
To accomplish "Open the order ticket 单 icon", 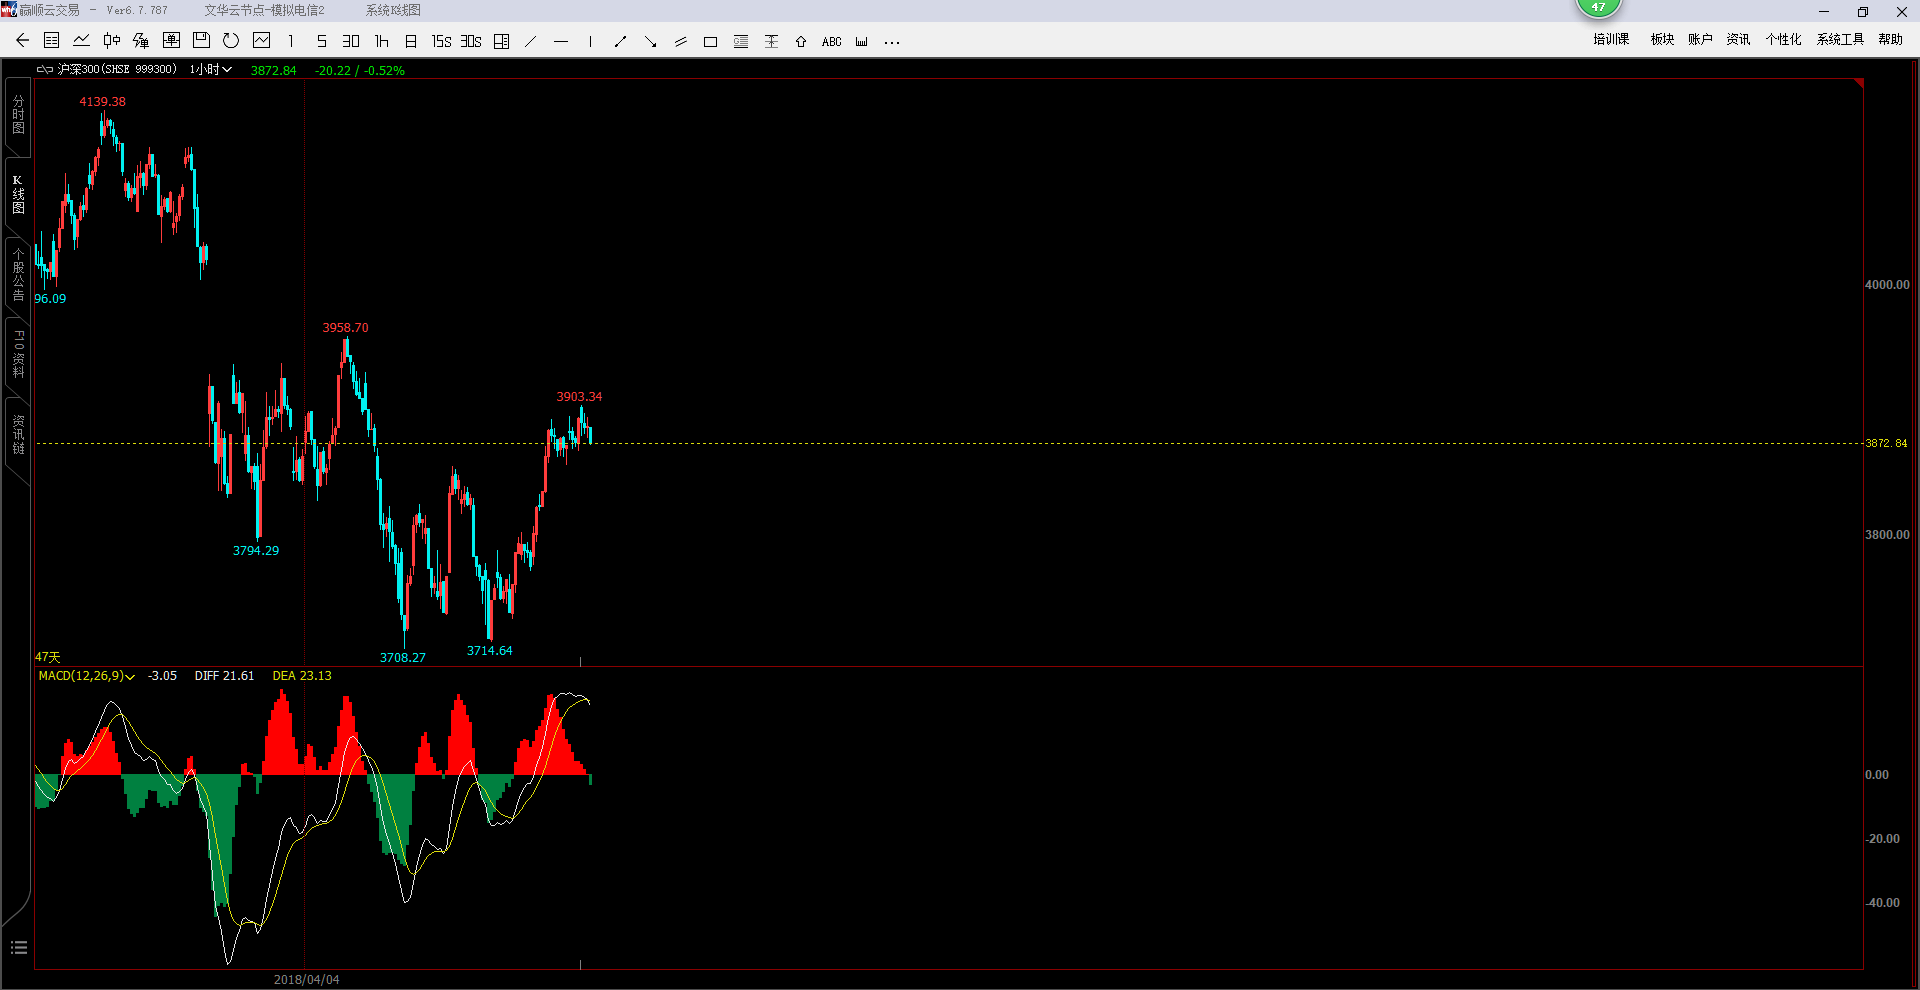I will point(171,41).
